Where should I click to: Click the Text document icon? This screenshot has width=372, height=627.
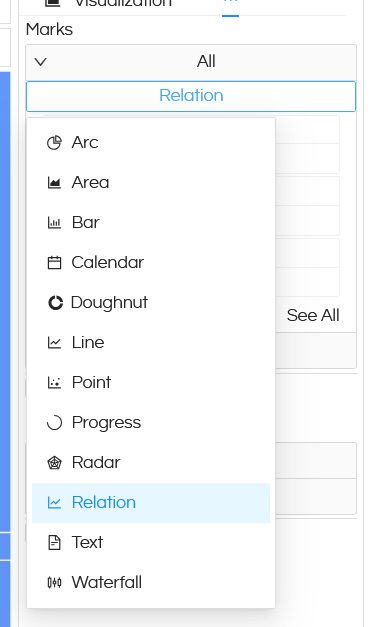(x=54, y=543)
